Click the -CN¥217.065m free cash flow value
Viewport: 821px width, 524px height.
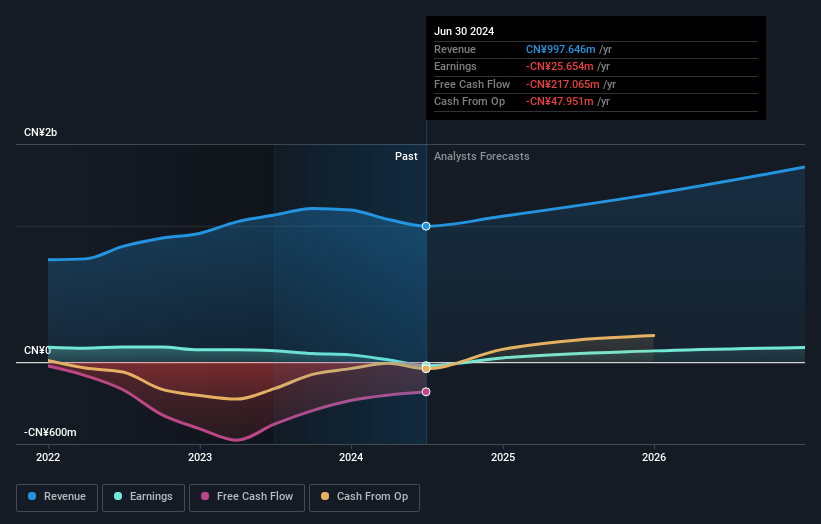pyautogui.click(x=563, y=84)
